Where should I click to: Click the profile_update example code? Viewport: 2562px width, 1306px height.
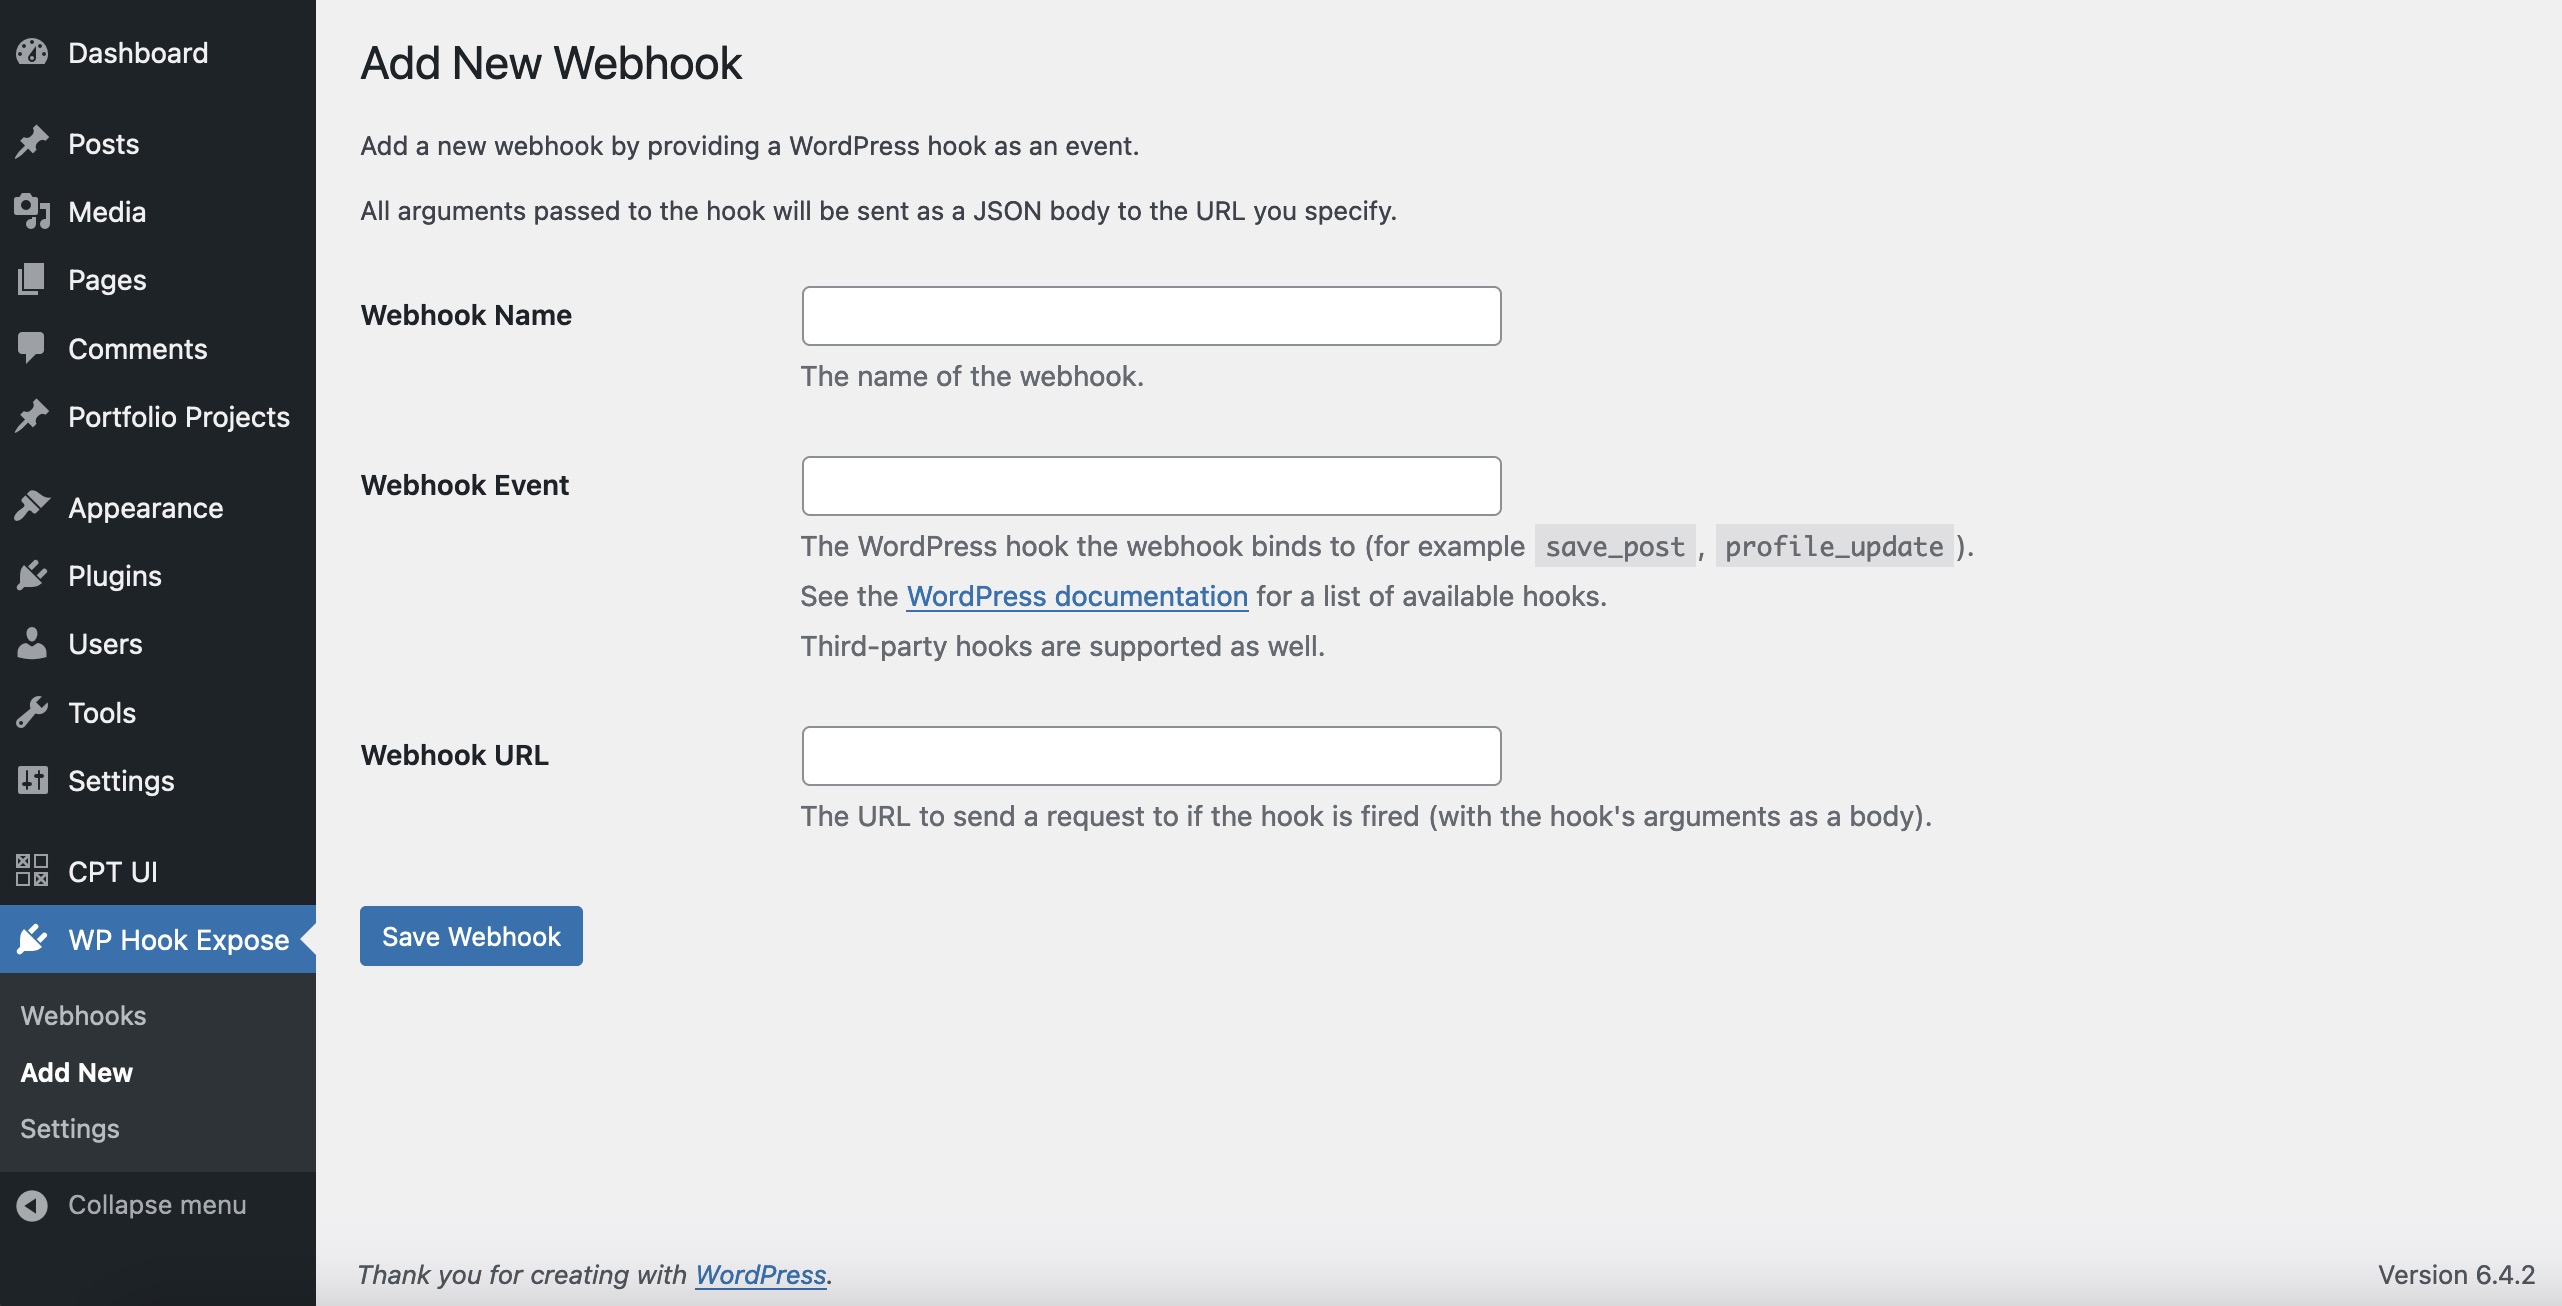(1834, 546)
